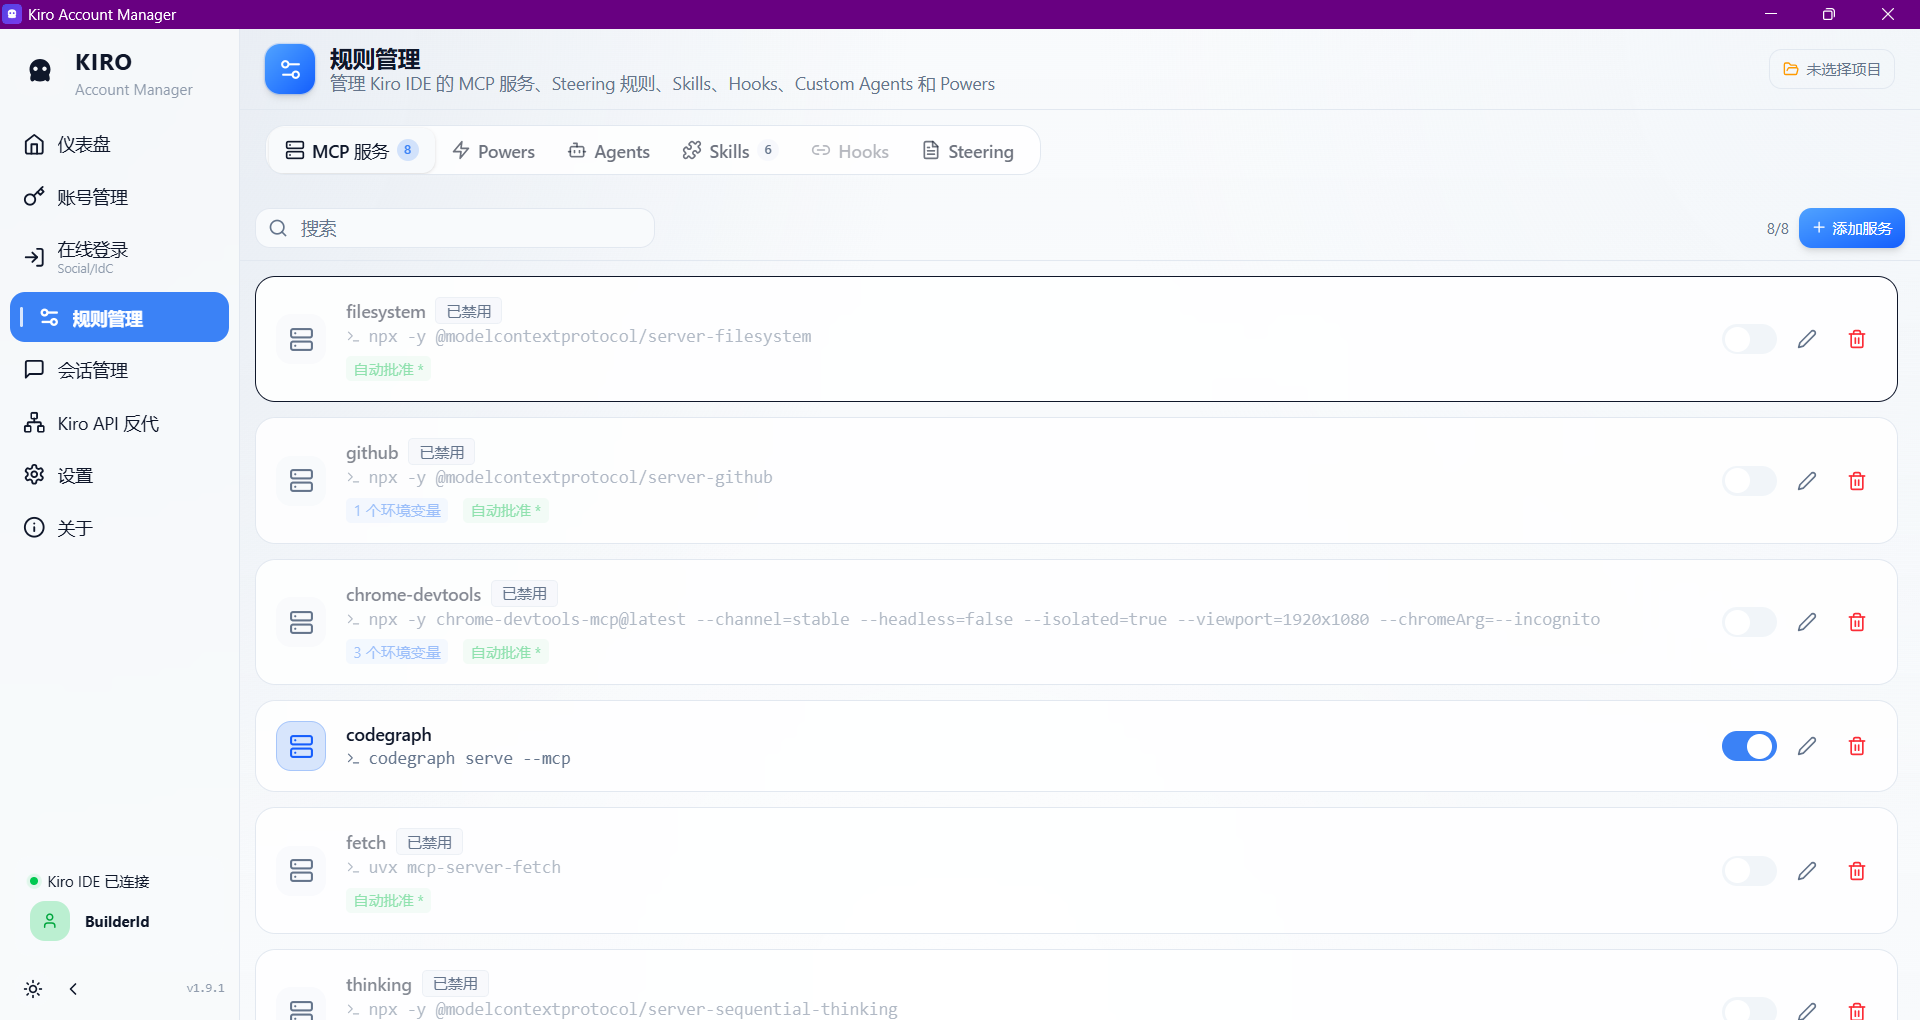Image resolution: width=1920 pixels, height=1020 pixels.
Task: Switch to the Powers tab
Action: 494,151
